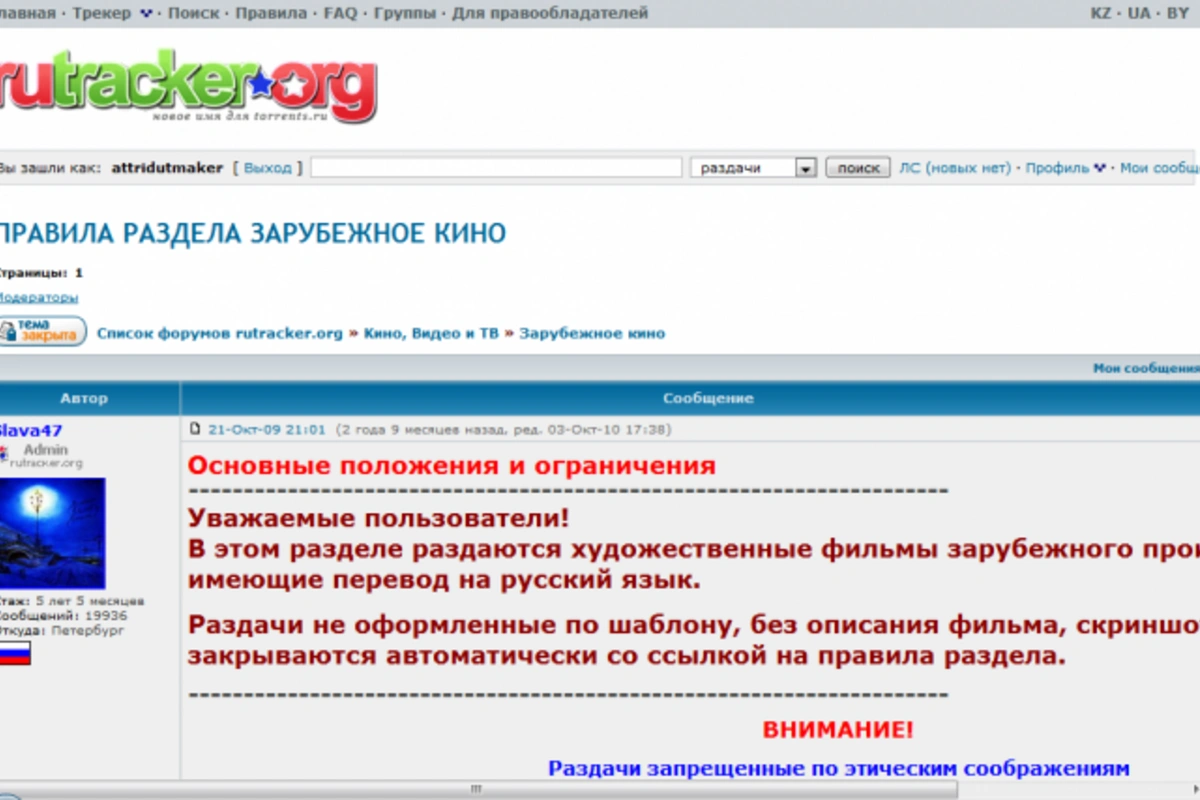Log out via Выход link
The width and height of the screenshot is (1200, 800).
pyautogui.click(x=267, y=168)
